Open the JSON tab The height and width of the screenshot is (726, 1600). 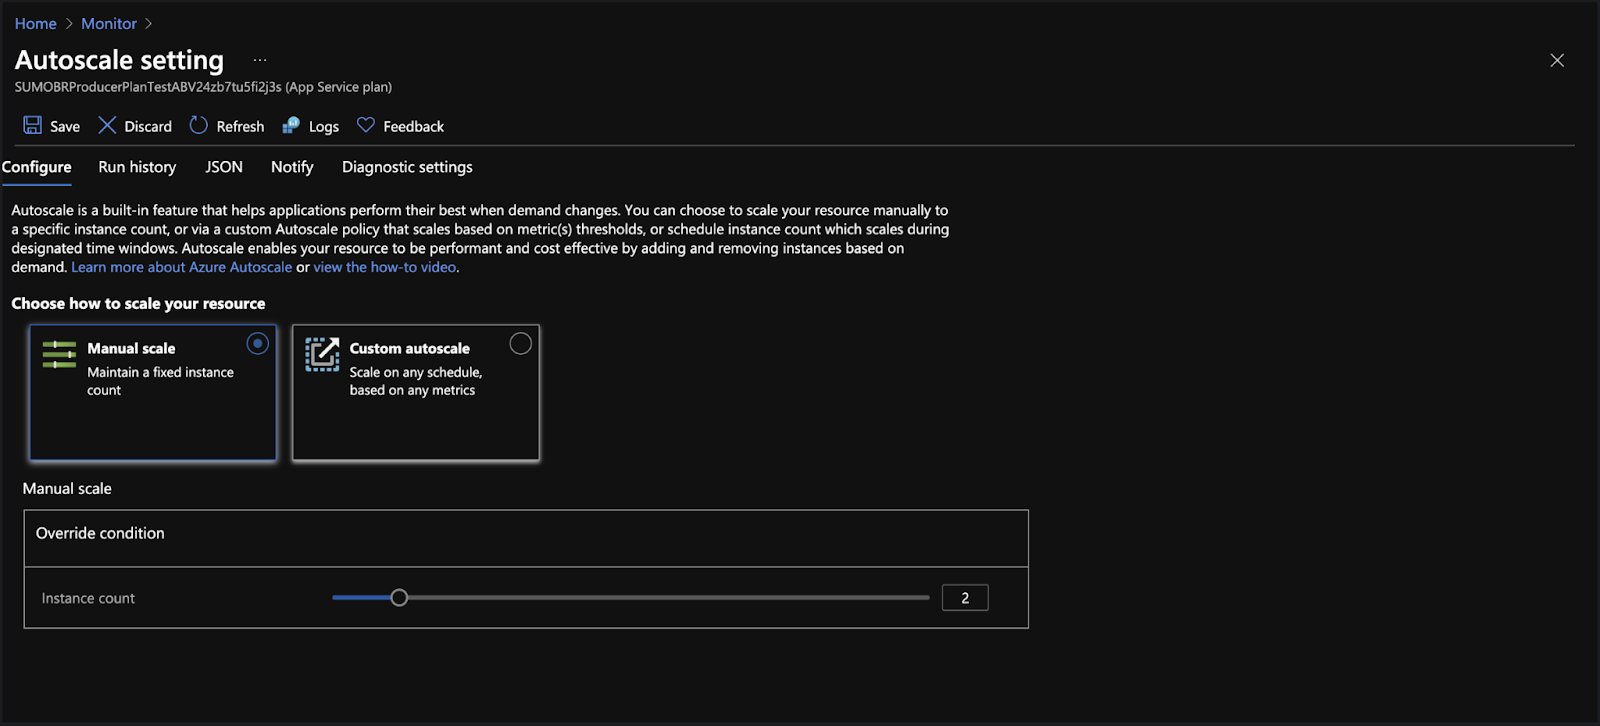coord(224,167)
